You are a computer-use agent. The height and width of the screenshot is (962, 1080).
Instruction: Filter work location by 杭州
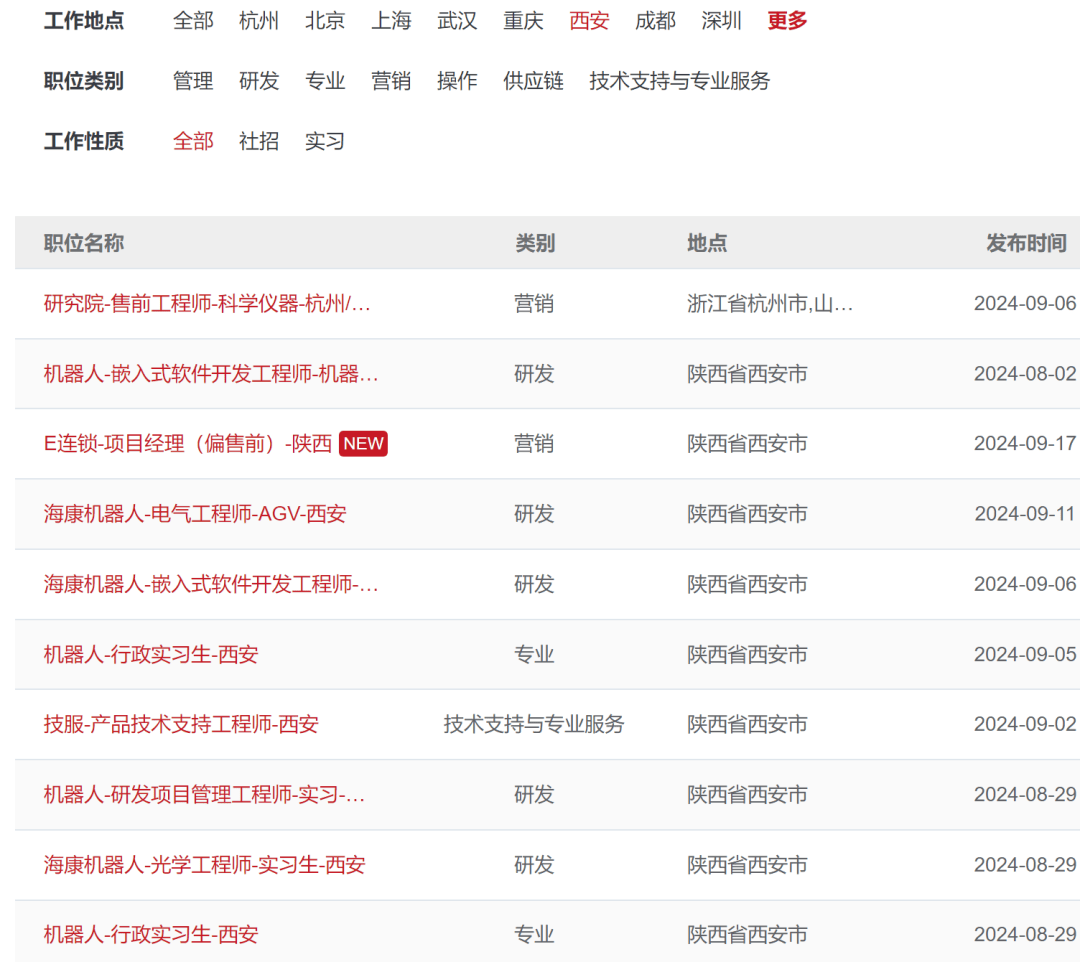coord(259,21)
